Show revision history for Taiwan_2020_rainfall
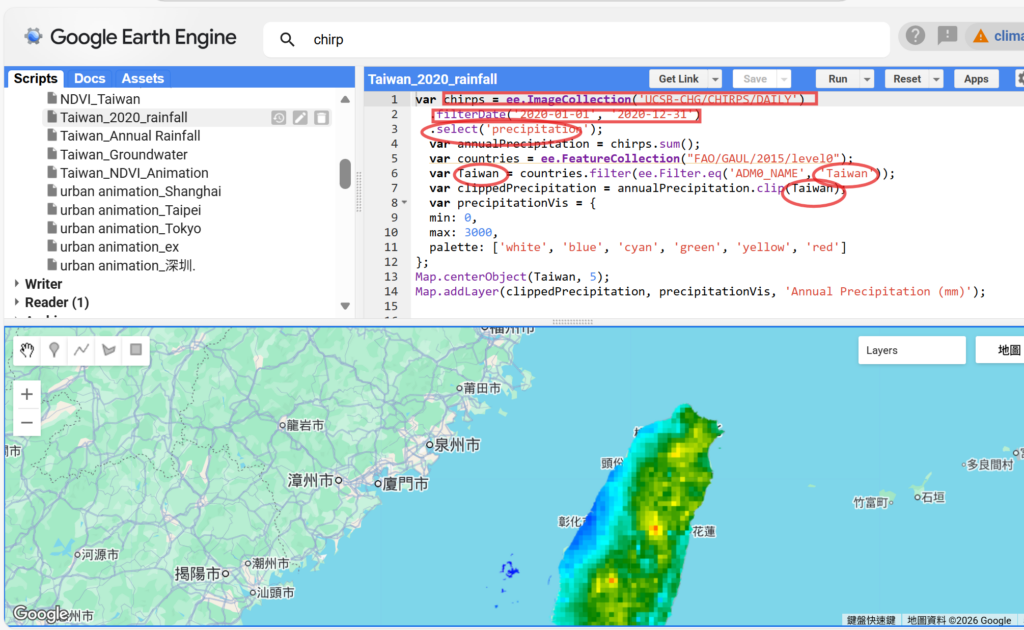1024x630 pixels. (x=279, y=118)
